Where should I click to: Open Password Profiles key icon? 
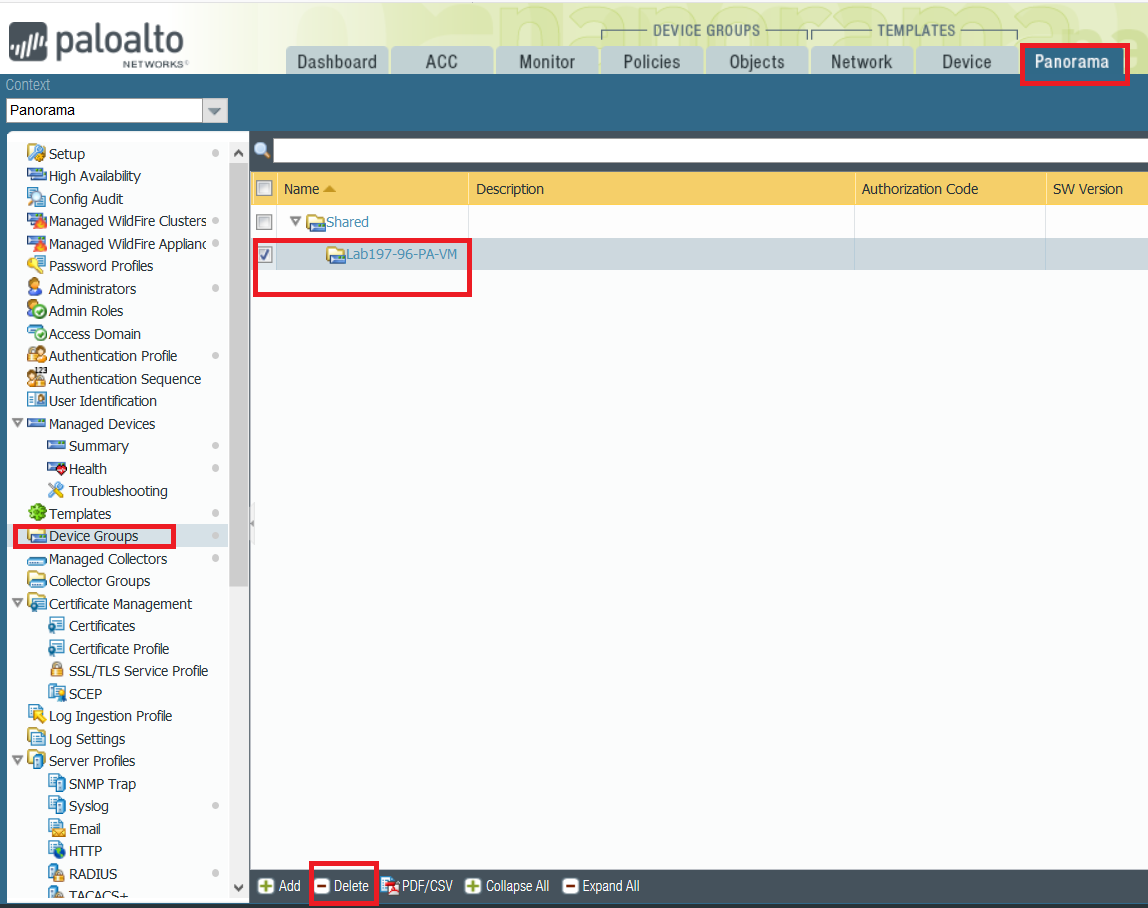pos(36,265)
